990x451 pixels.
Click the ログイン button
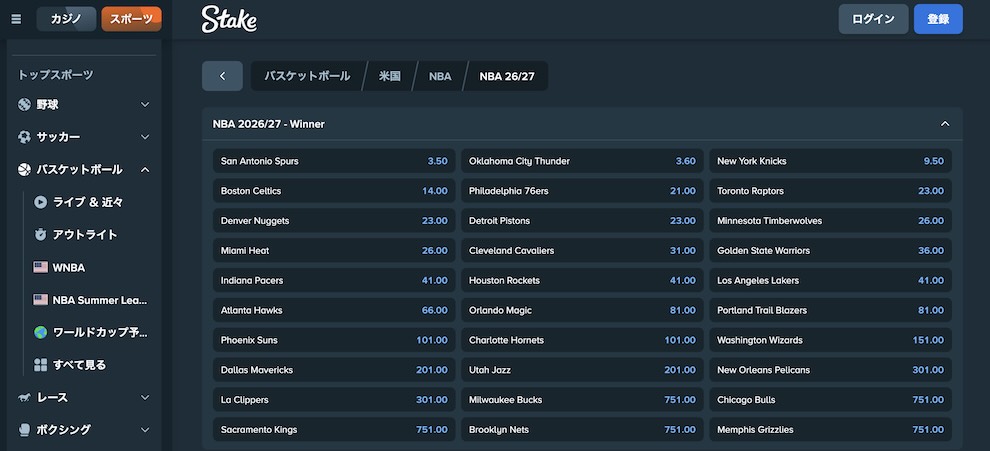click(x=873, y=19)
